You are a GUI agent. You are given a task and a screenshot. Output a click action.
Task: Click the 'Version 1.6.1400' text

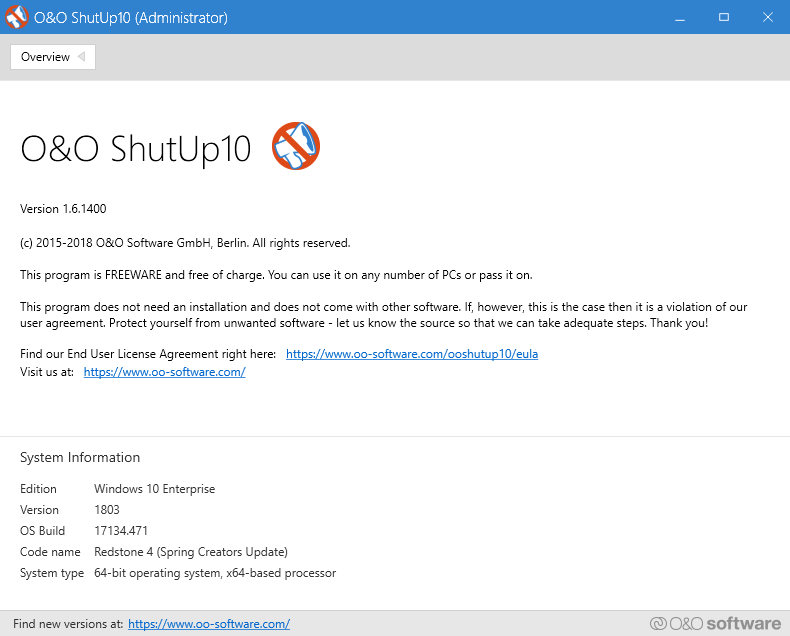(x=63, y=209)
